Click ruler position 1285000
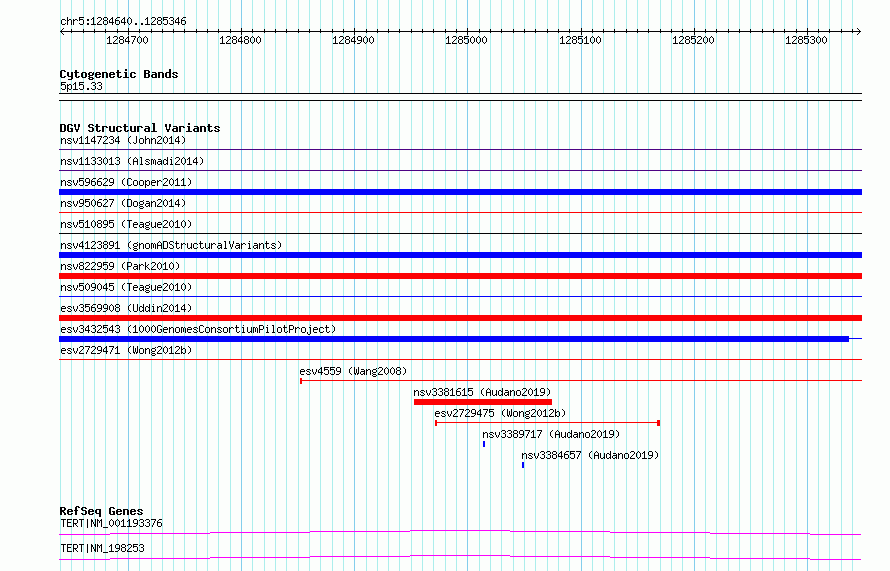Screen dimensions: 890x571 tap(467, 40)
